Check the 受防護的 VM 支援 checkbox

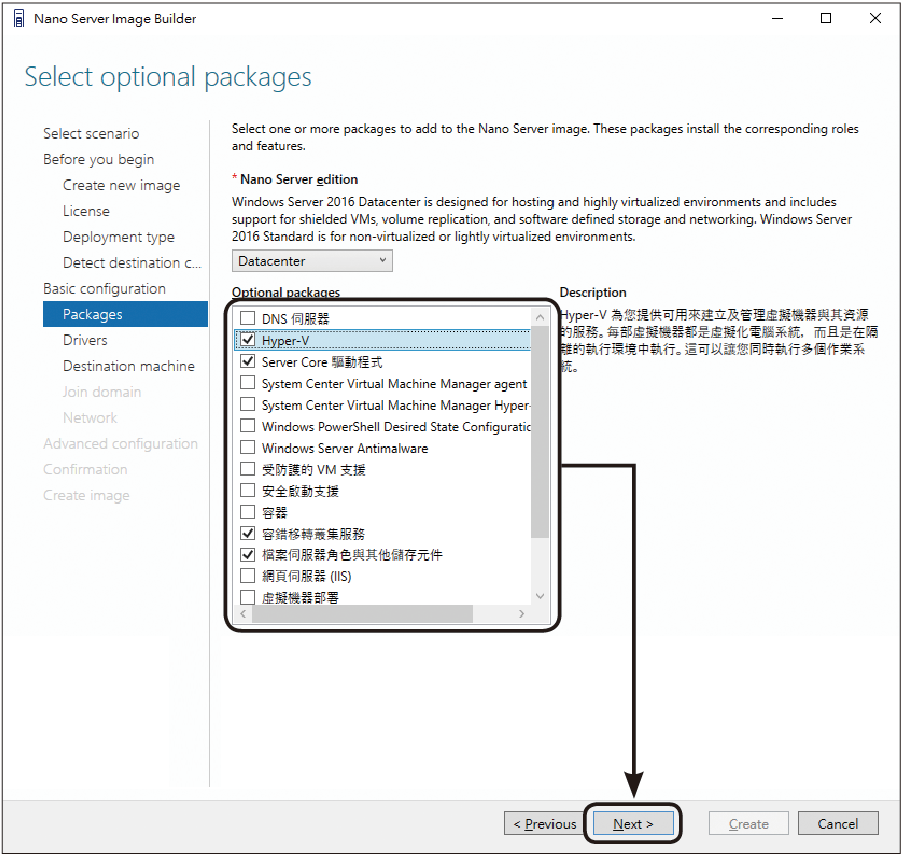[247, 468]
